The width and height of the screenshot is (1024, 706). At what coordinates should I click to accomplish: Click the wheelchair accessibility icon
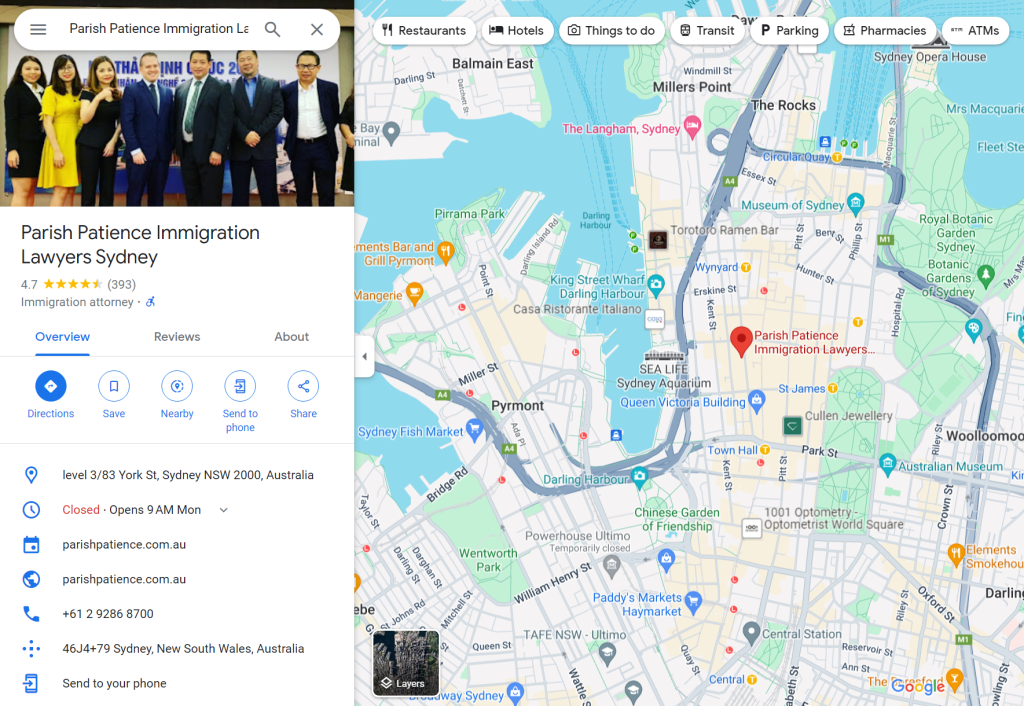click(x=150, y=302)
